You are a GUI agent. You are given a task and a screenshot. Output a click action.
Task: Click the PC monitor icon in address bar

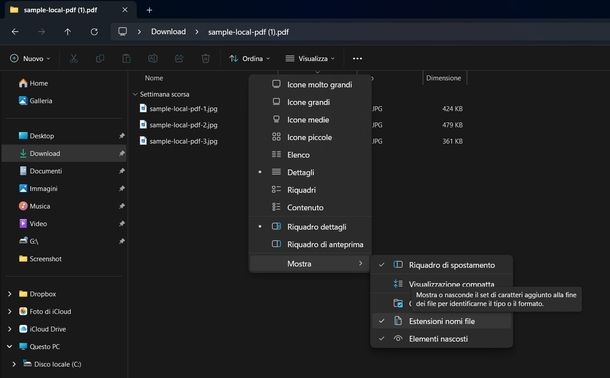(x=123, y=32)
